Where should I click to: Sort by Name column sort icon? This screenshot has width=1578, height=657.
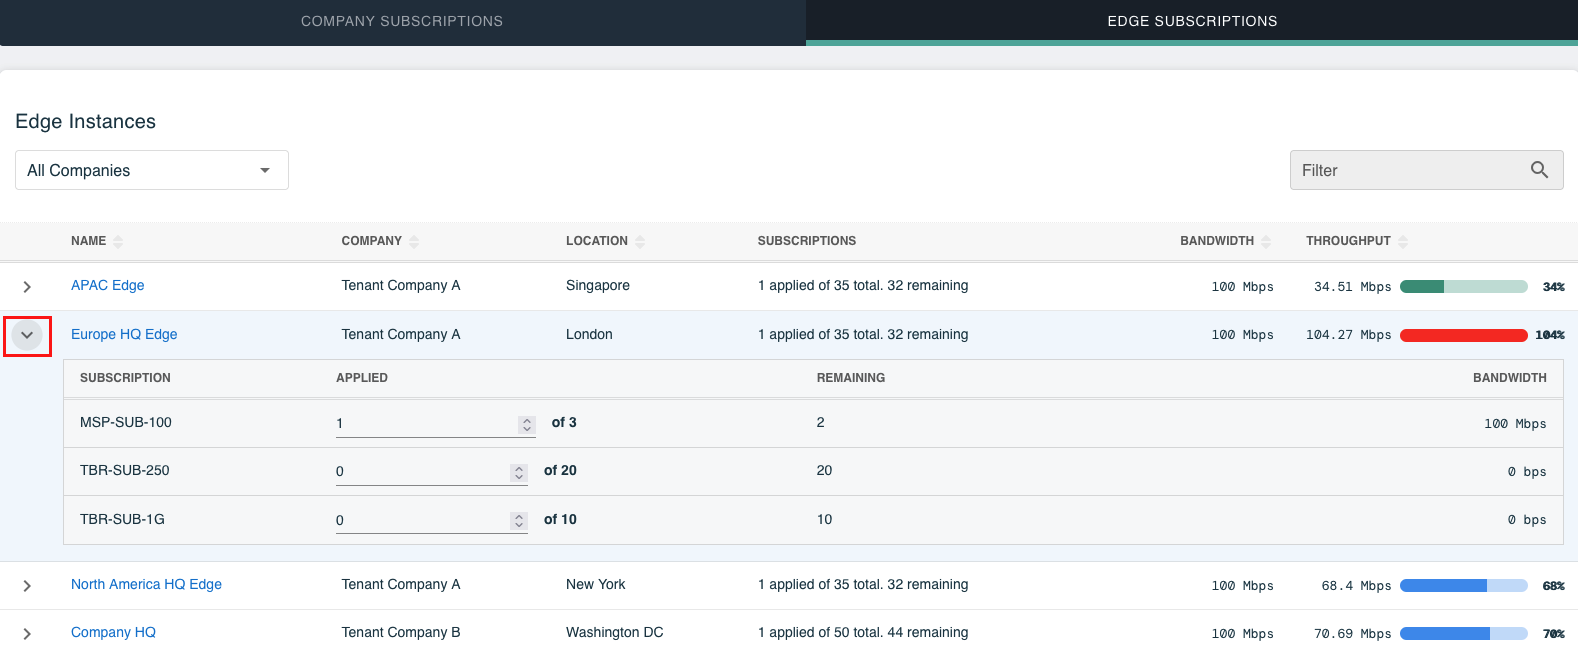(x=118, y=241)
